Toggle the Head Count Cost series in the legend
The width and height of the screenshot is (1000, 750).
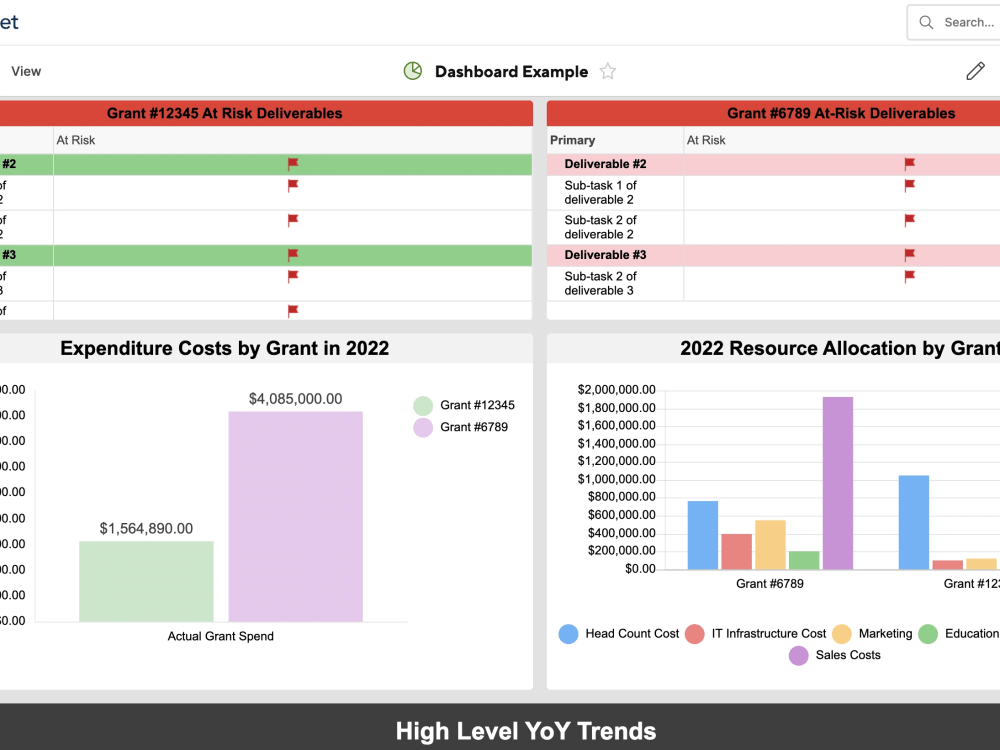568,633
